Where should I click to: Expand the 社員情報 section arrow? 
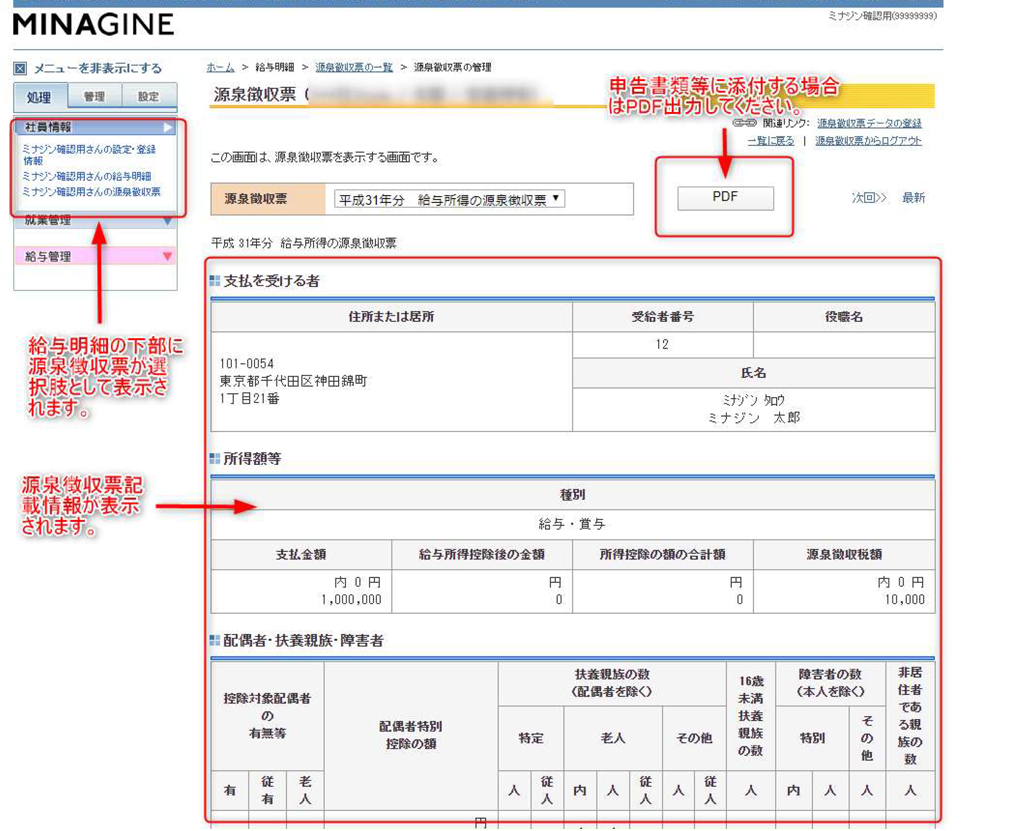tap(168, 127)
